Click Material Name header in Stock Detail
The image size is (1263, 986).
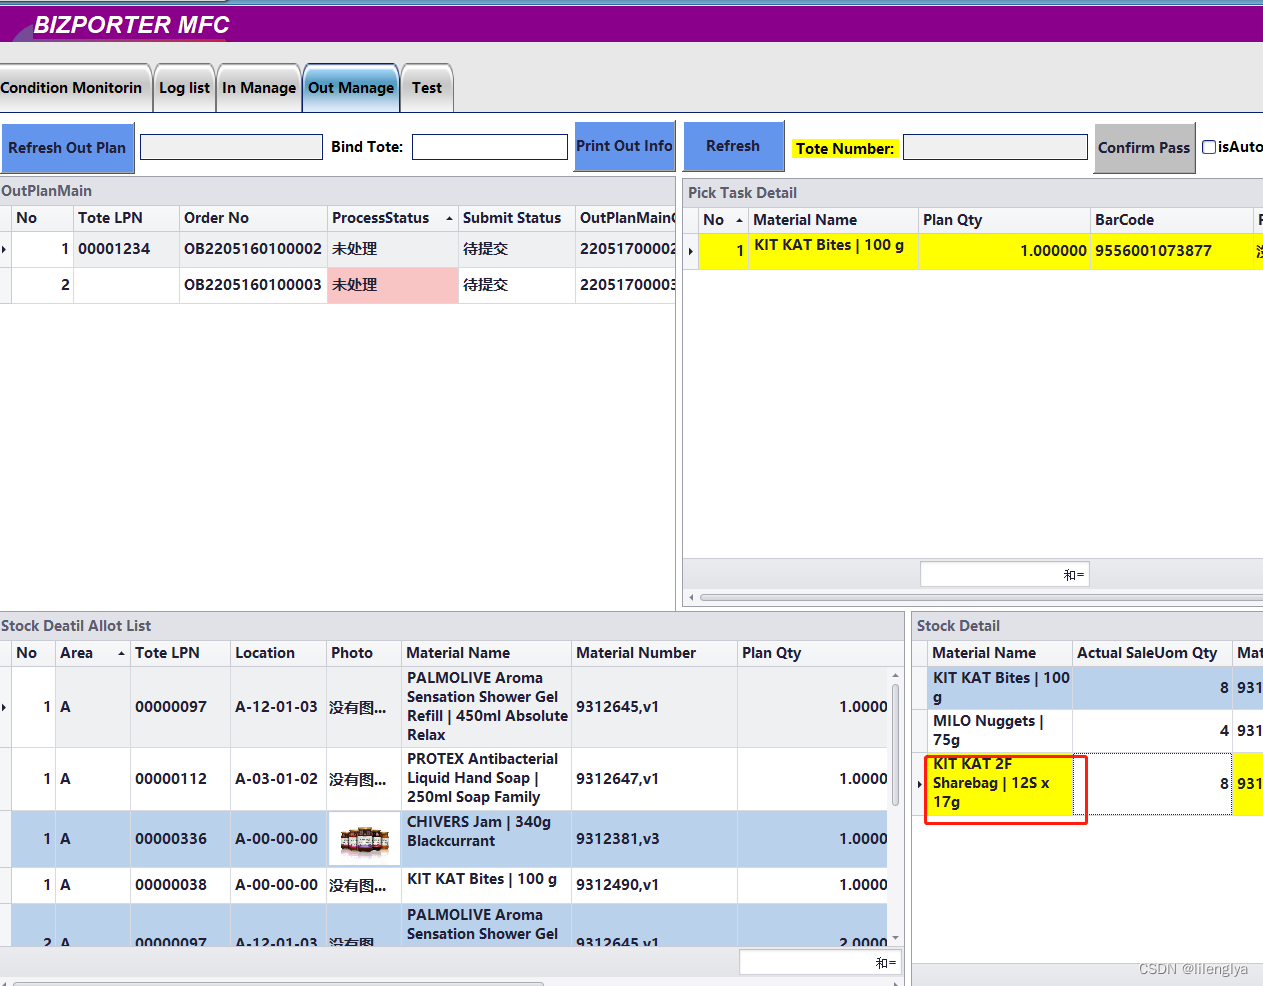click(x=1000, y=653)
